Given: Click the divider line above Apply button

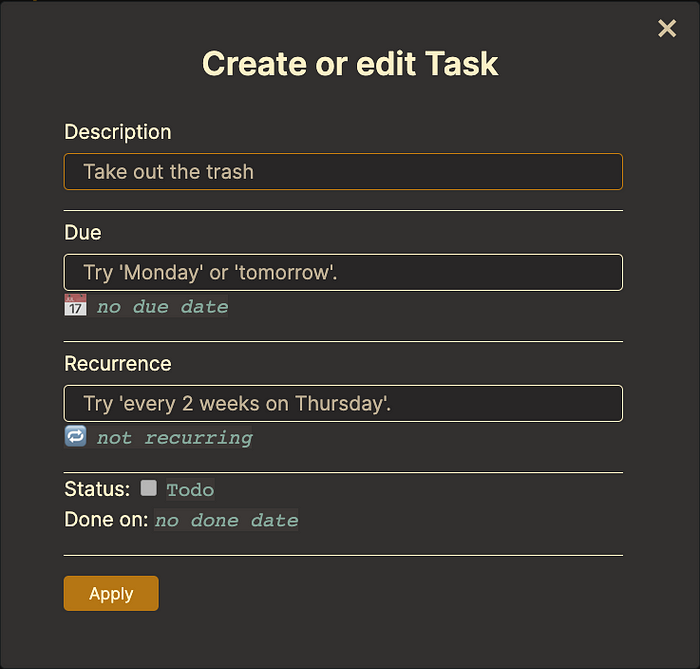Looking at the screenshot, I should 343,556.
